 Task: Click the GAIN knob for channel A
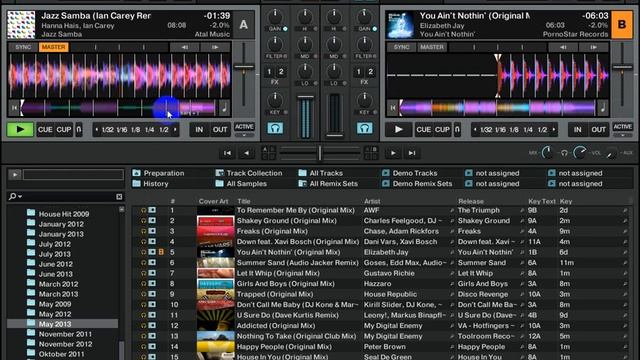[275, 17]
